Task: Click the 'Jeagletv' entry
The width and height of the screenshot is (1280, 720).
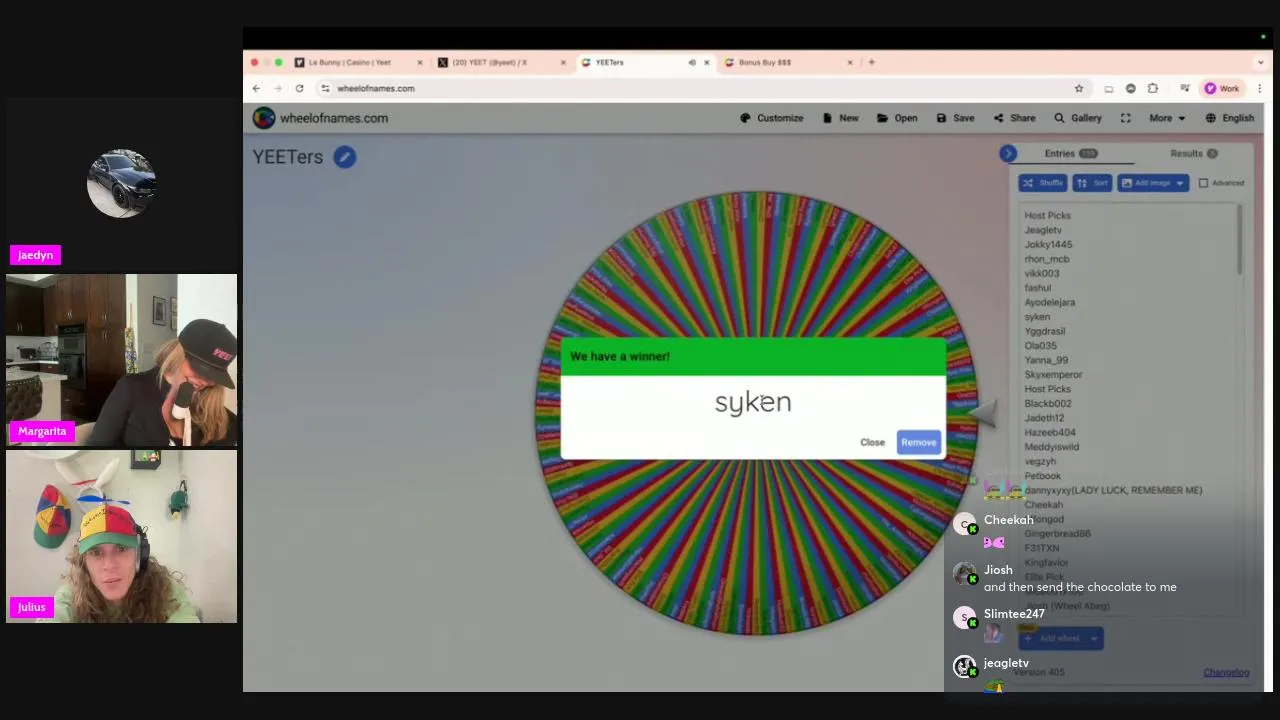Action: (1043, 230)
